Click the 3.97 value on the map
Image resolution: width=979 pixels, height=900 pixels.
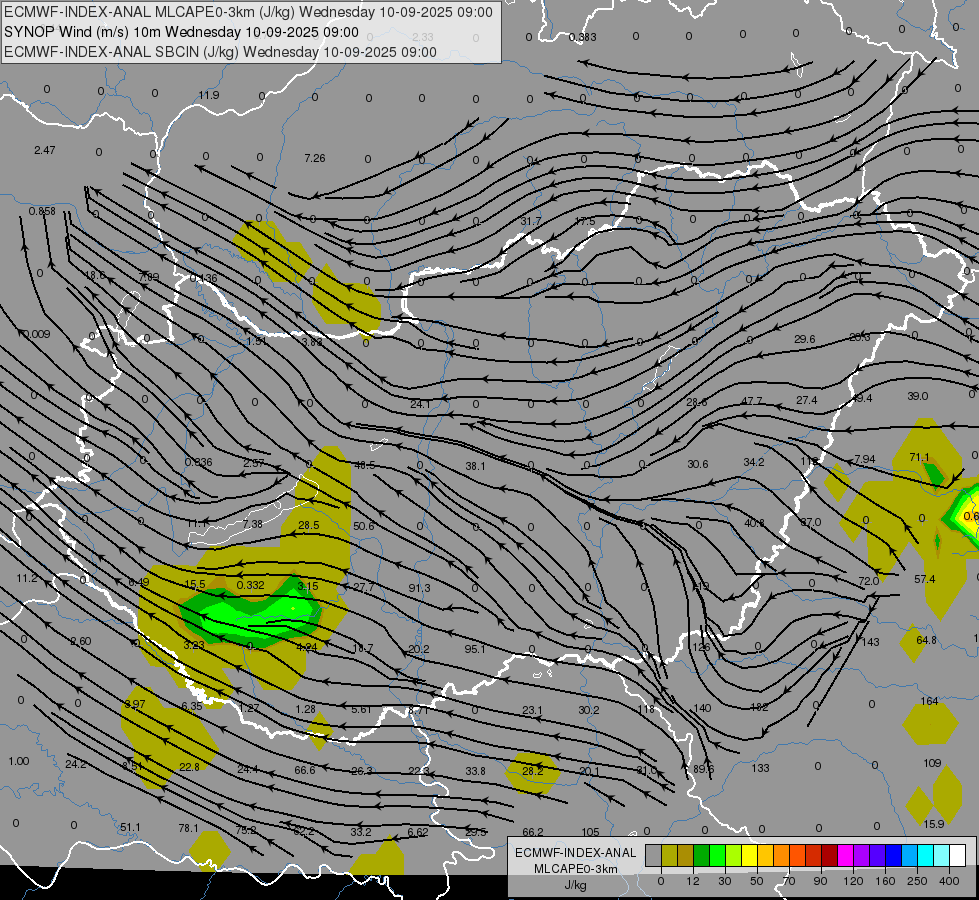coord(135,704)
